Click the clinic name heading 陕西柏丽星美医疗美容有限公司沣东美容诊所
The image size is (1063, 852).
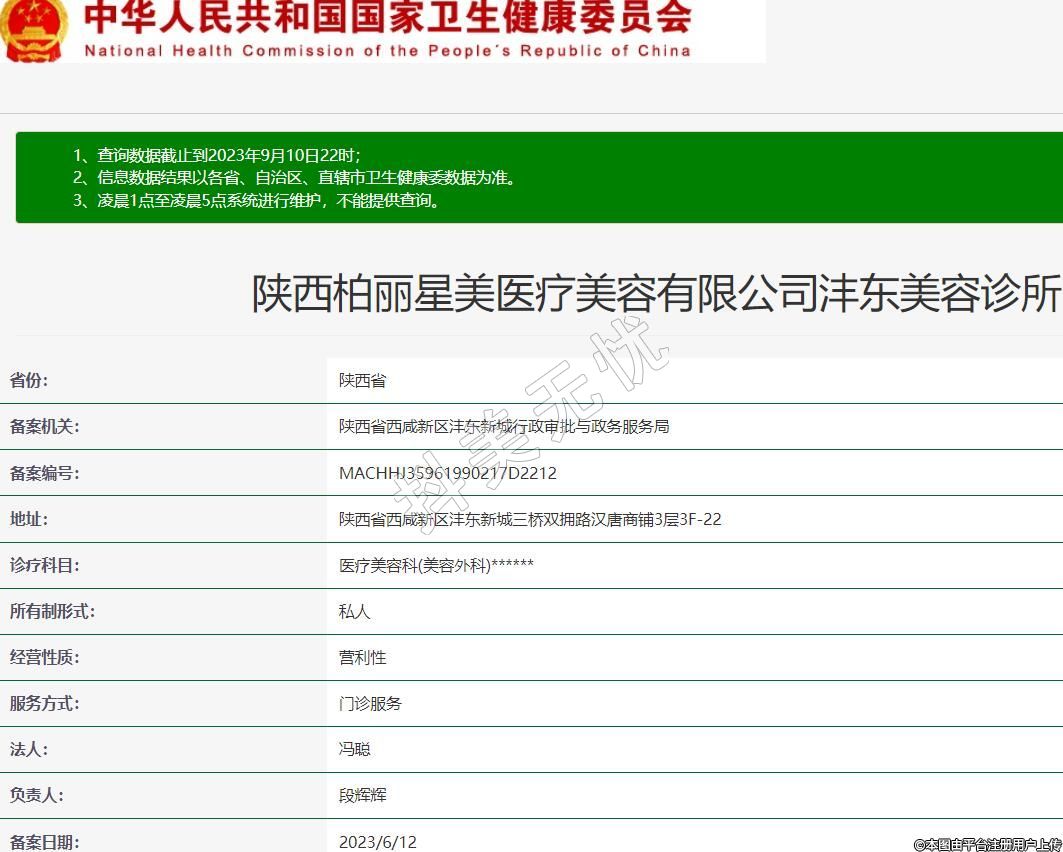[655, 294]
